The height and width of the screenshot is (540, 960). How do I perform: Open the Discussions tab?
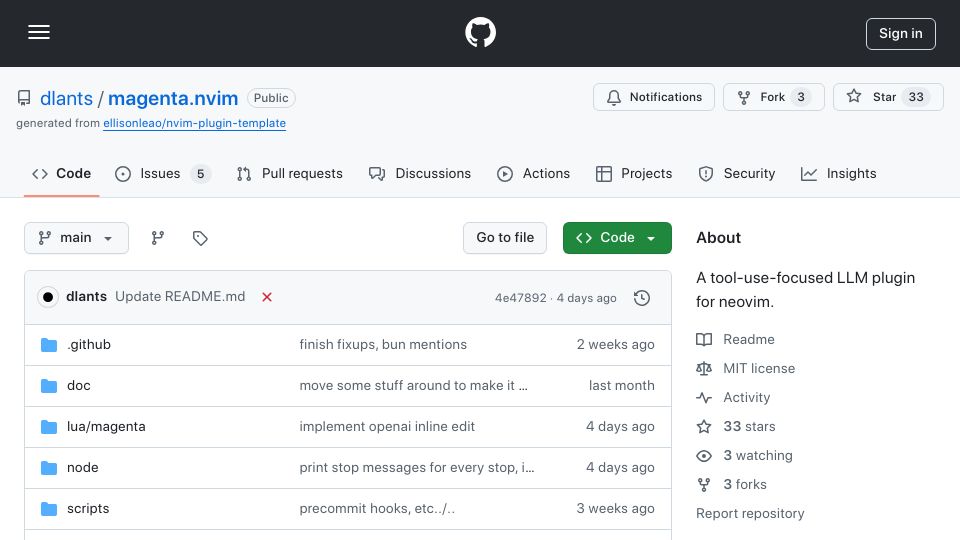pos(420,174)
